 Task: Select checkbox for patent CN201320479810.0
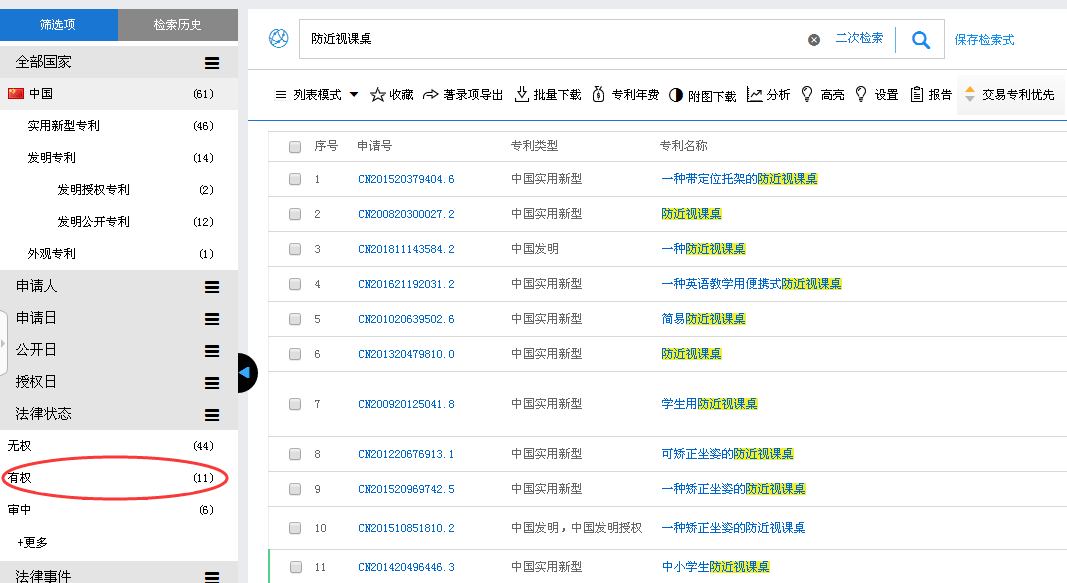coord(295,354)
